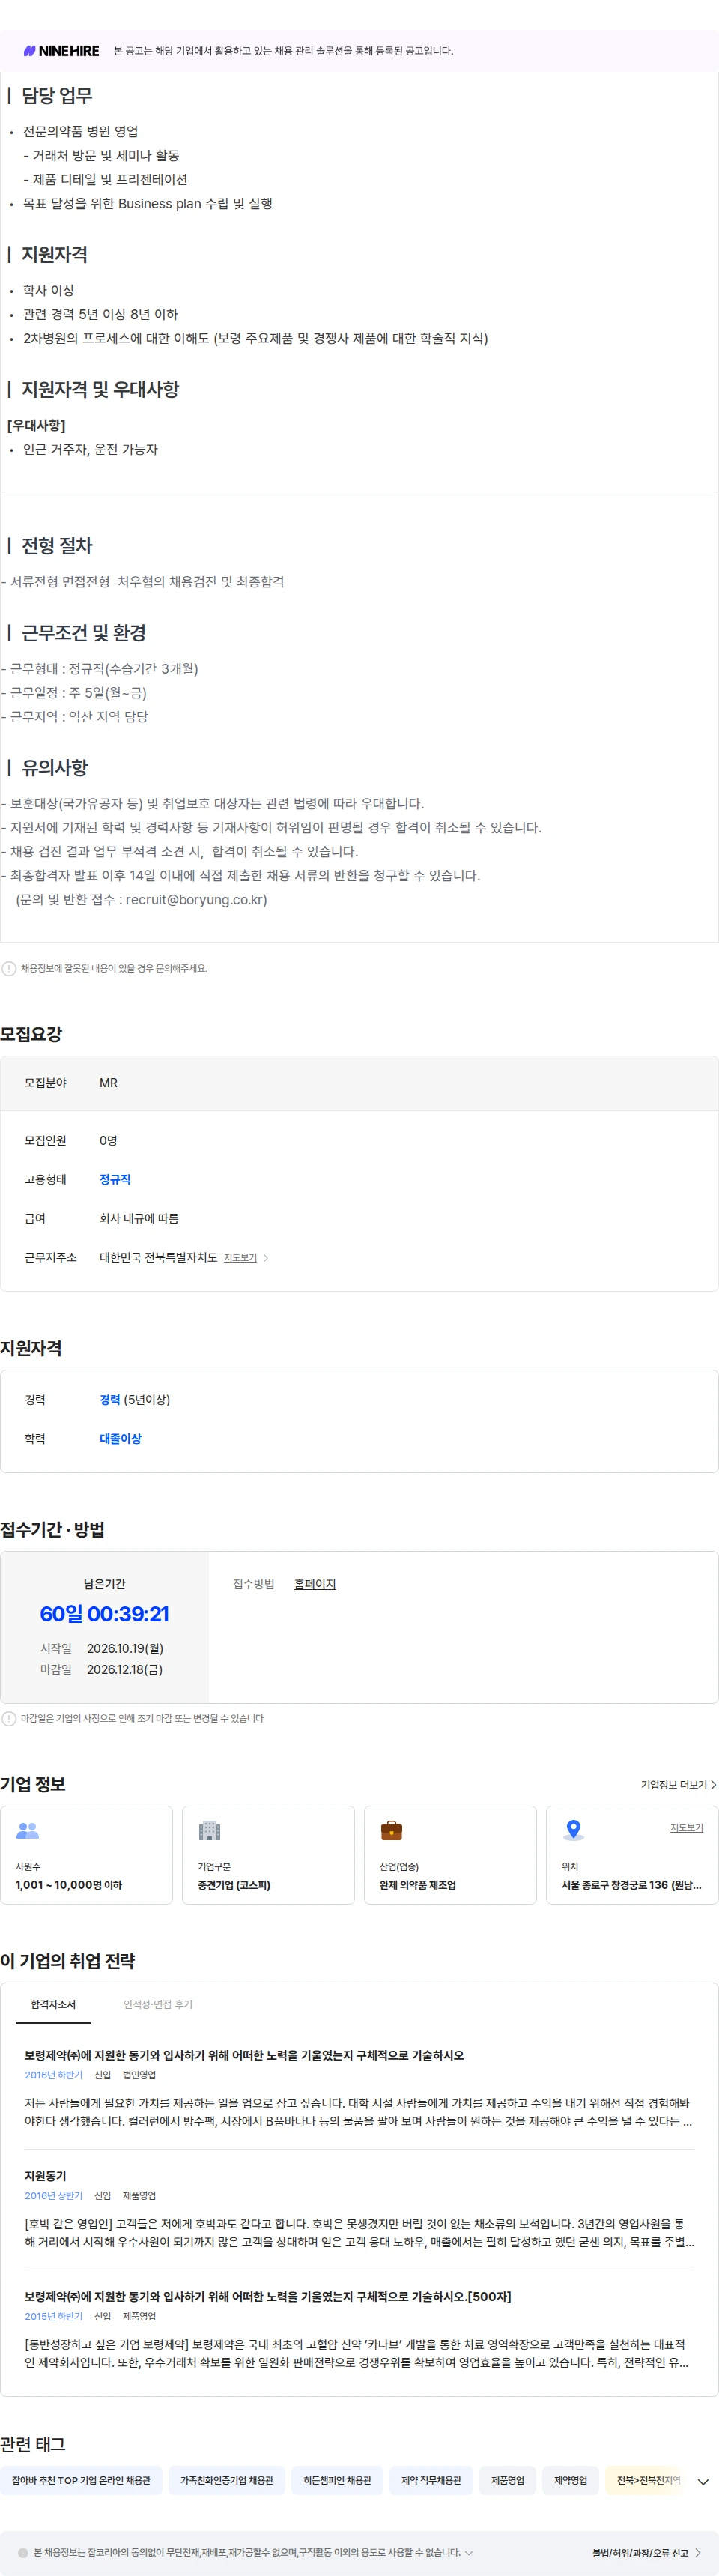This screenshot has height=2576, width=719.
Task: Click the 대한민국 전북특별자치도 address text
Action: (158, 1257)
